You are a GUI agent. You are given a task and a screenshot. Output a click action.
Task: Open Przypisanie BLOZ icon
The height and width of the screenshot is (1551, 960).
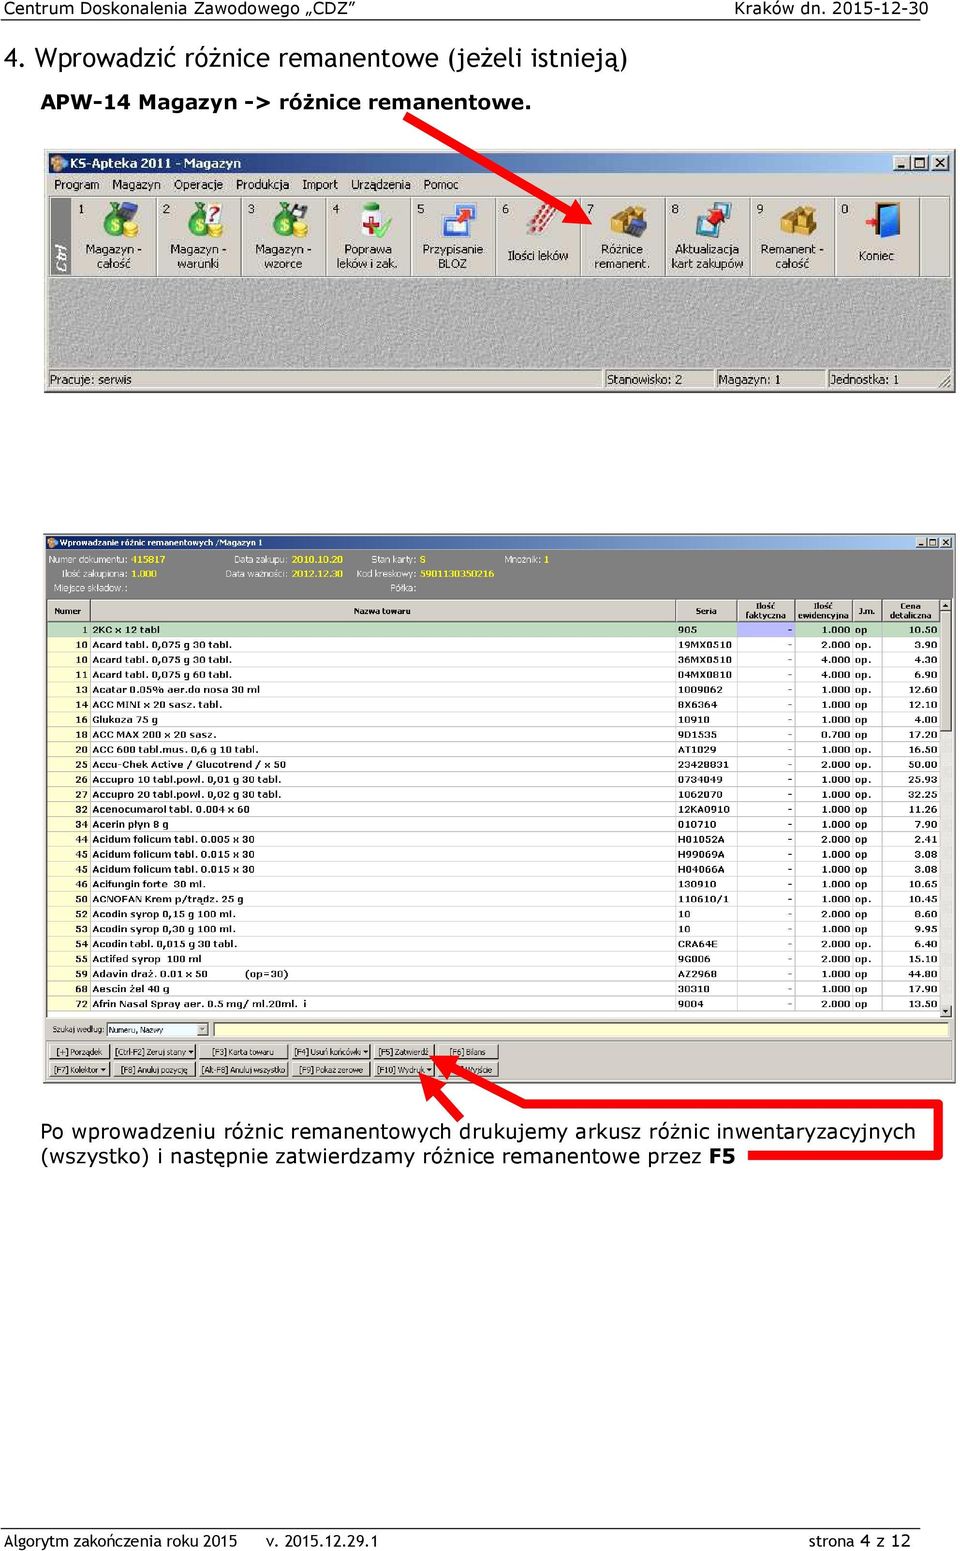click(452, 236)
